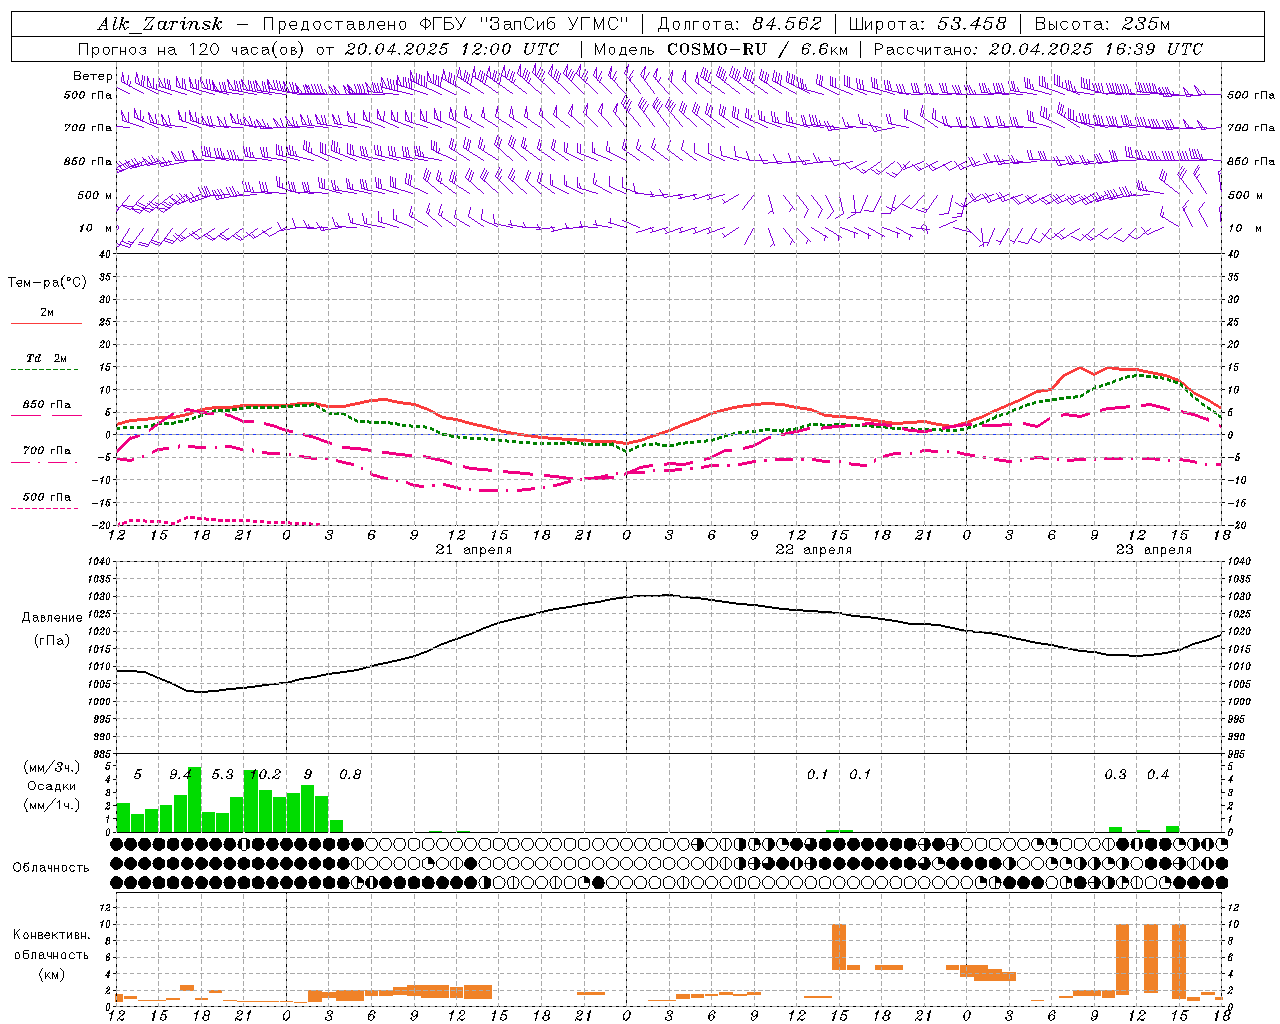Click the elevation label Высота: 235м
The image size is (1280, 1024).
(1102, 24)
